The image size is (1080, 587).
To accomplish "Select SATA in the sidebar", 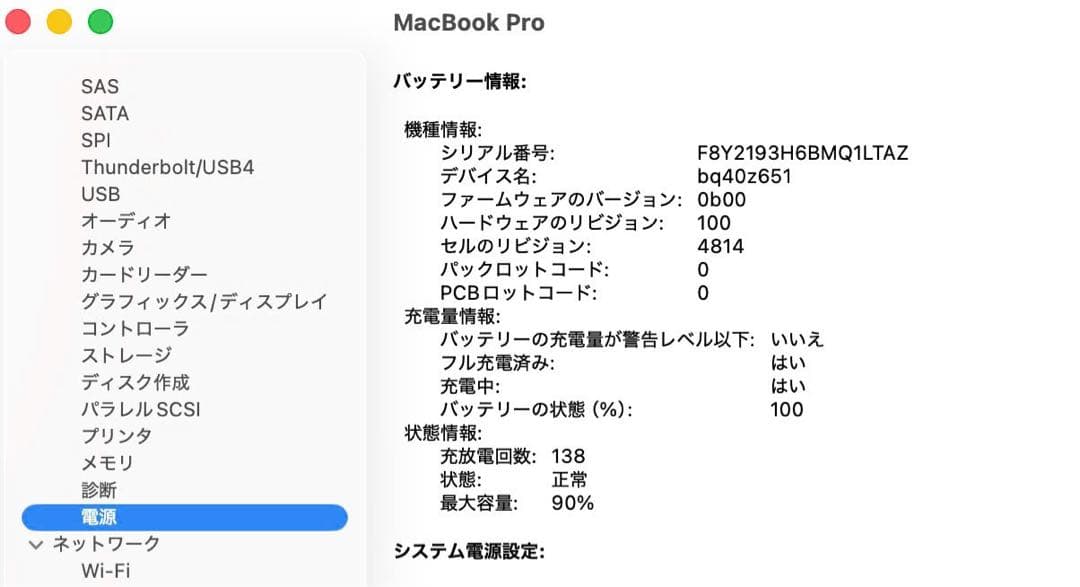I will click(104, 113).
